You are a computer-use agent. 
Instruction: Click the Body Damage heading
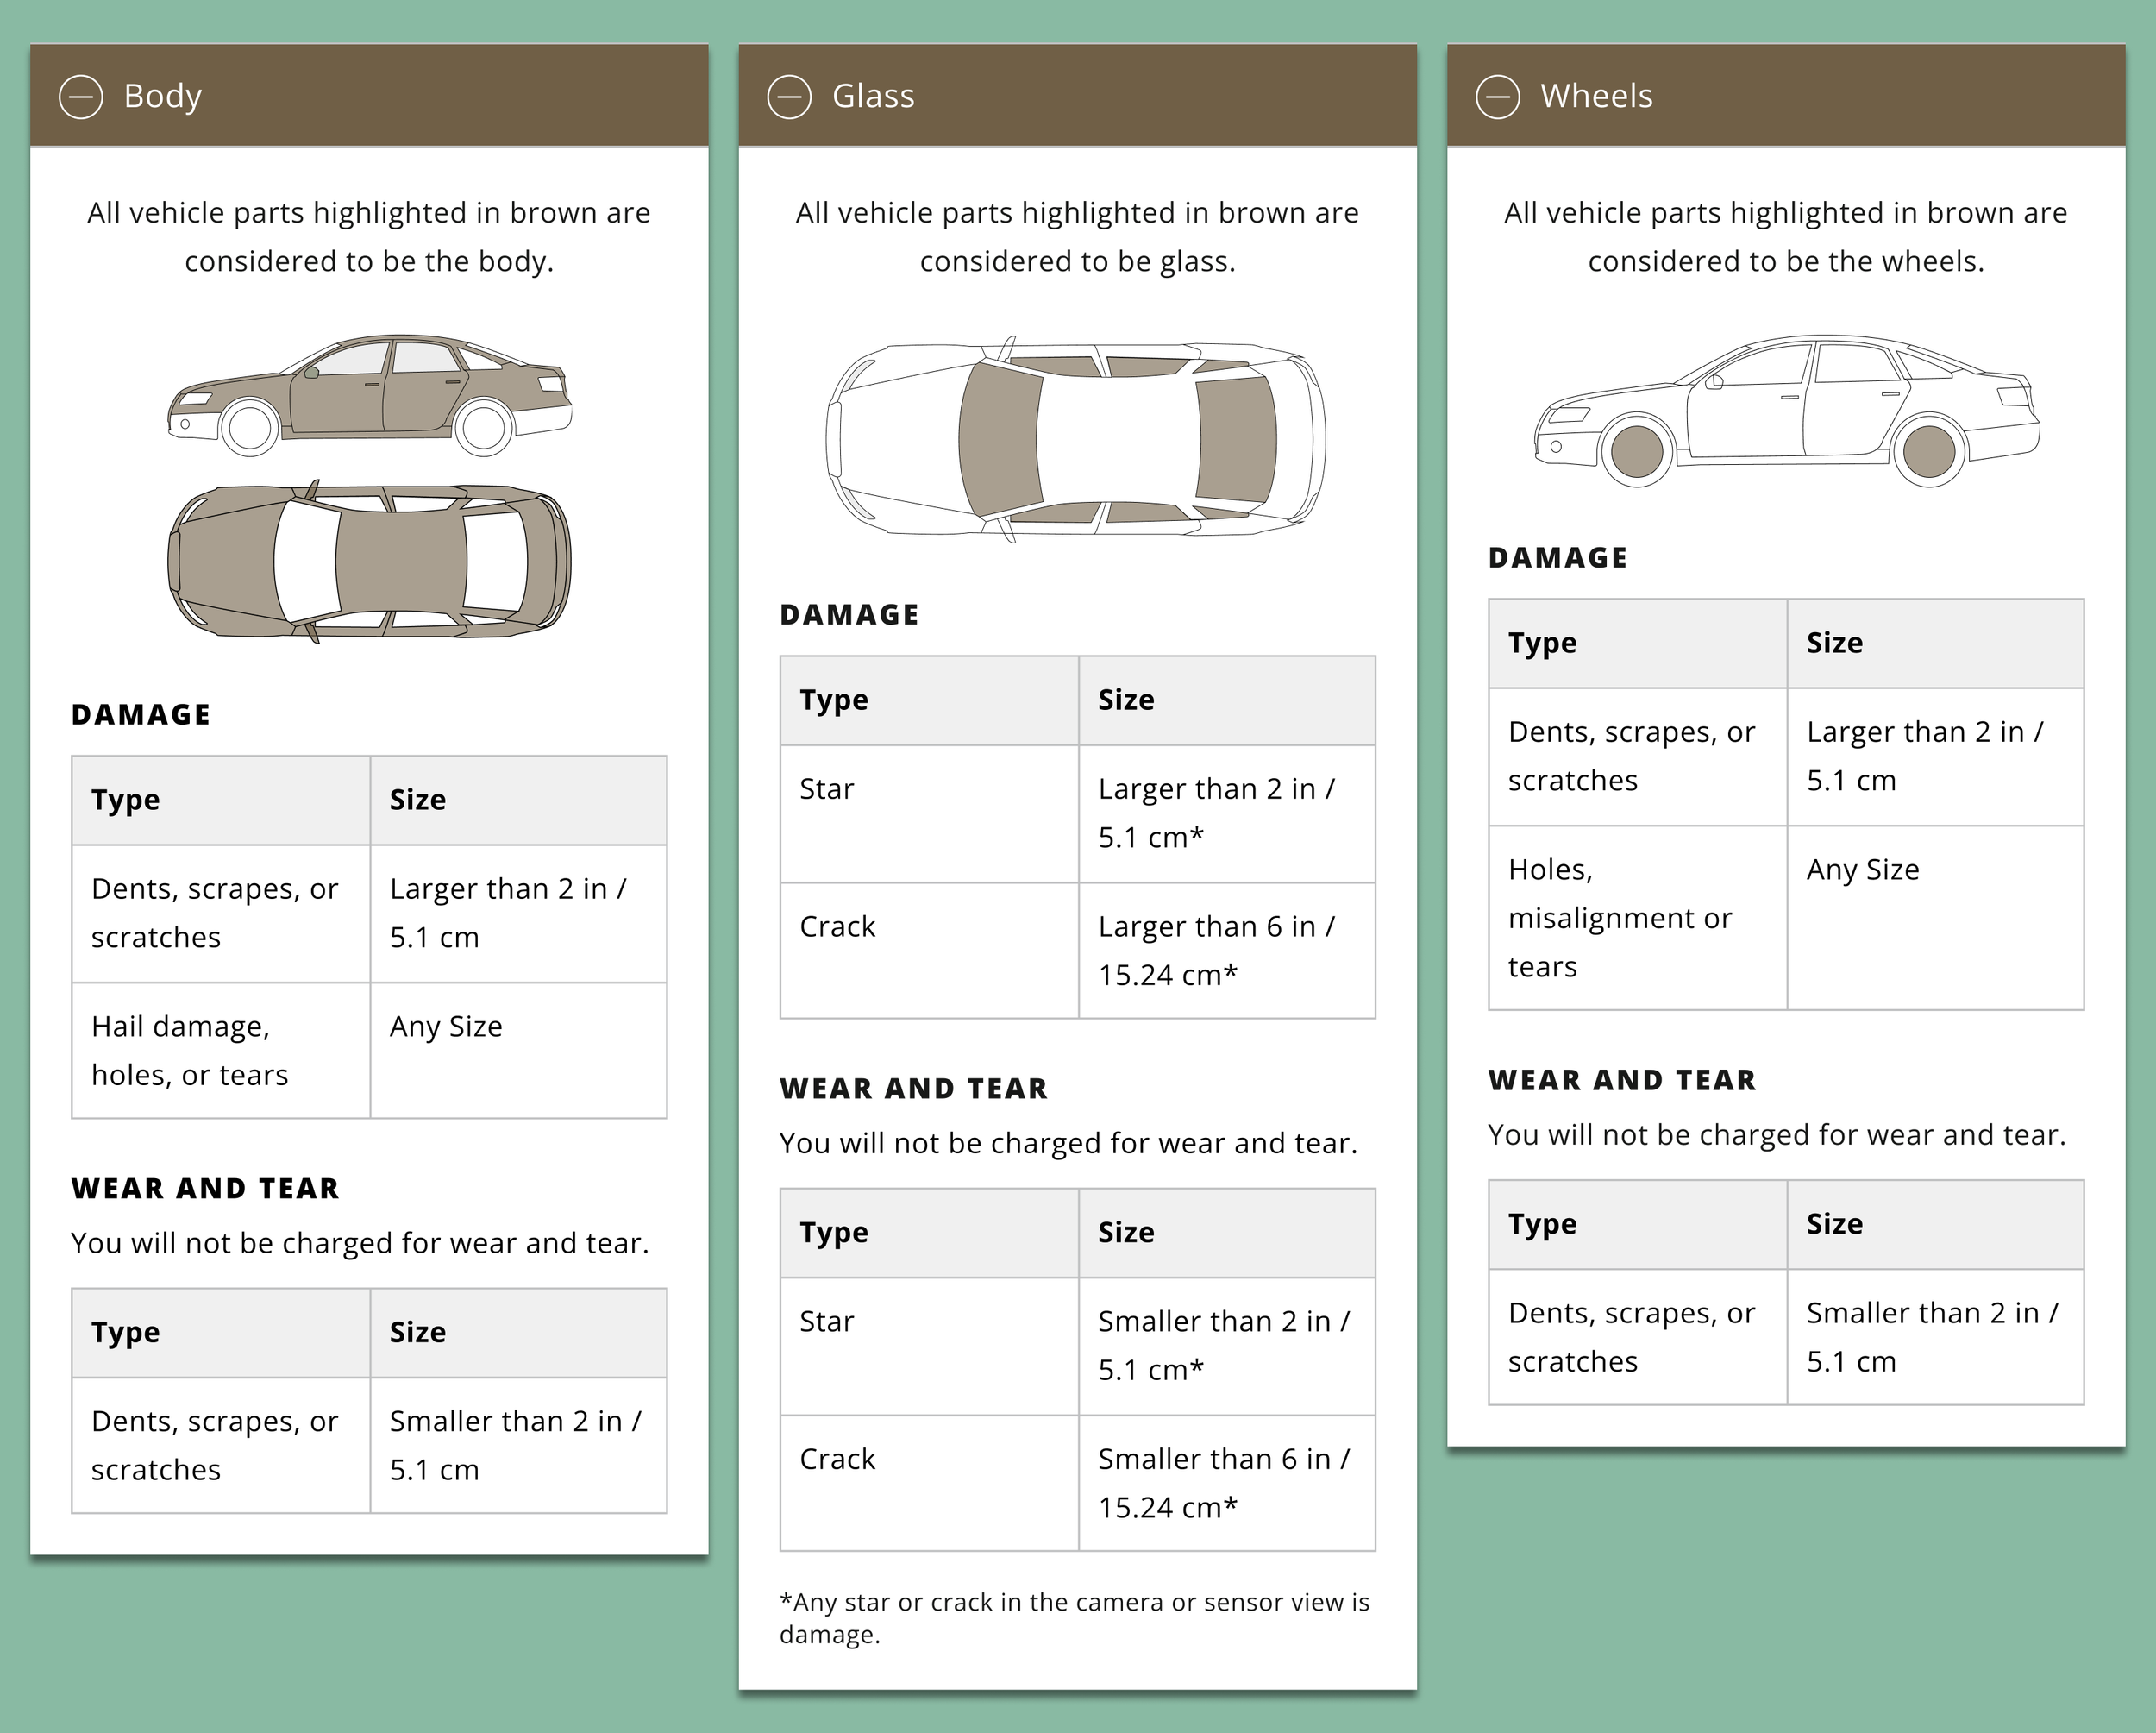click(x=141, y=714)
